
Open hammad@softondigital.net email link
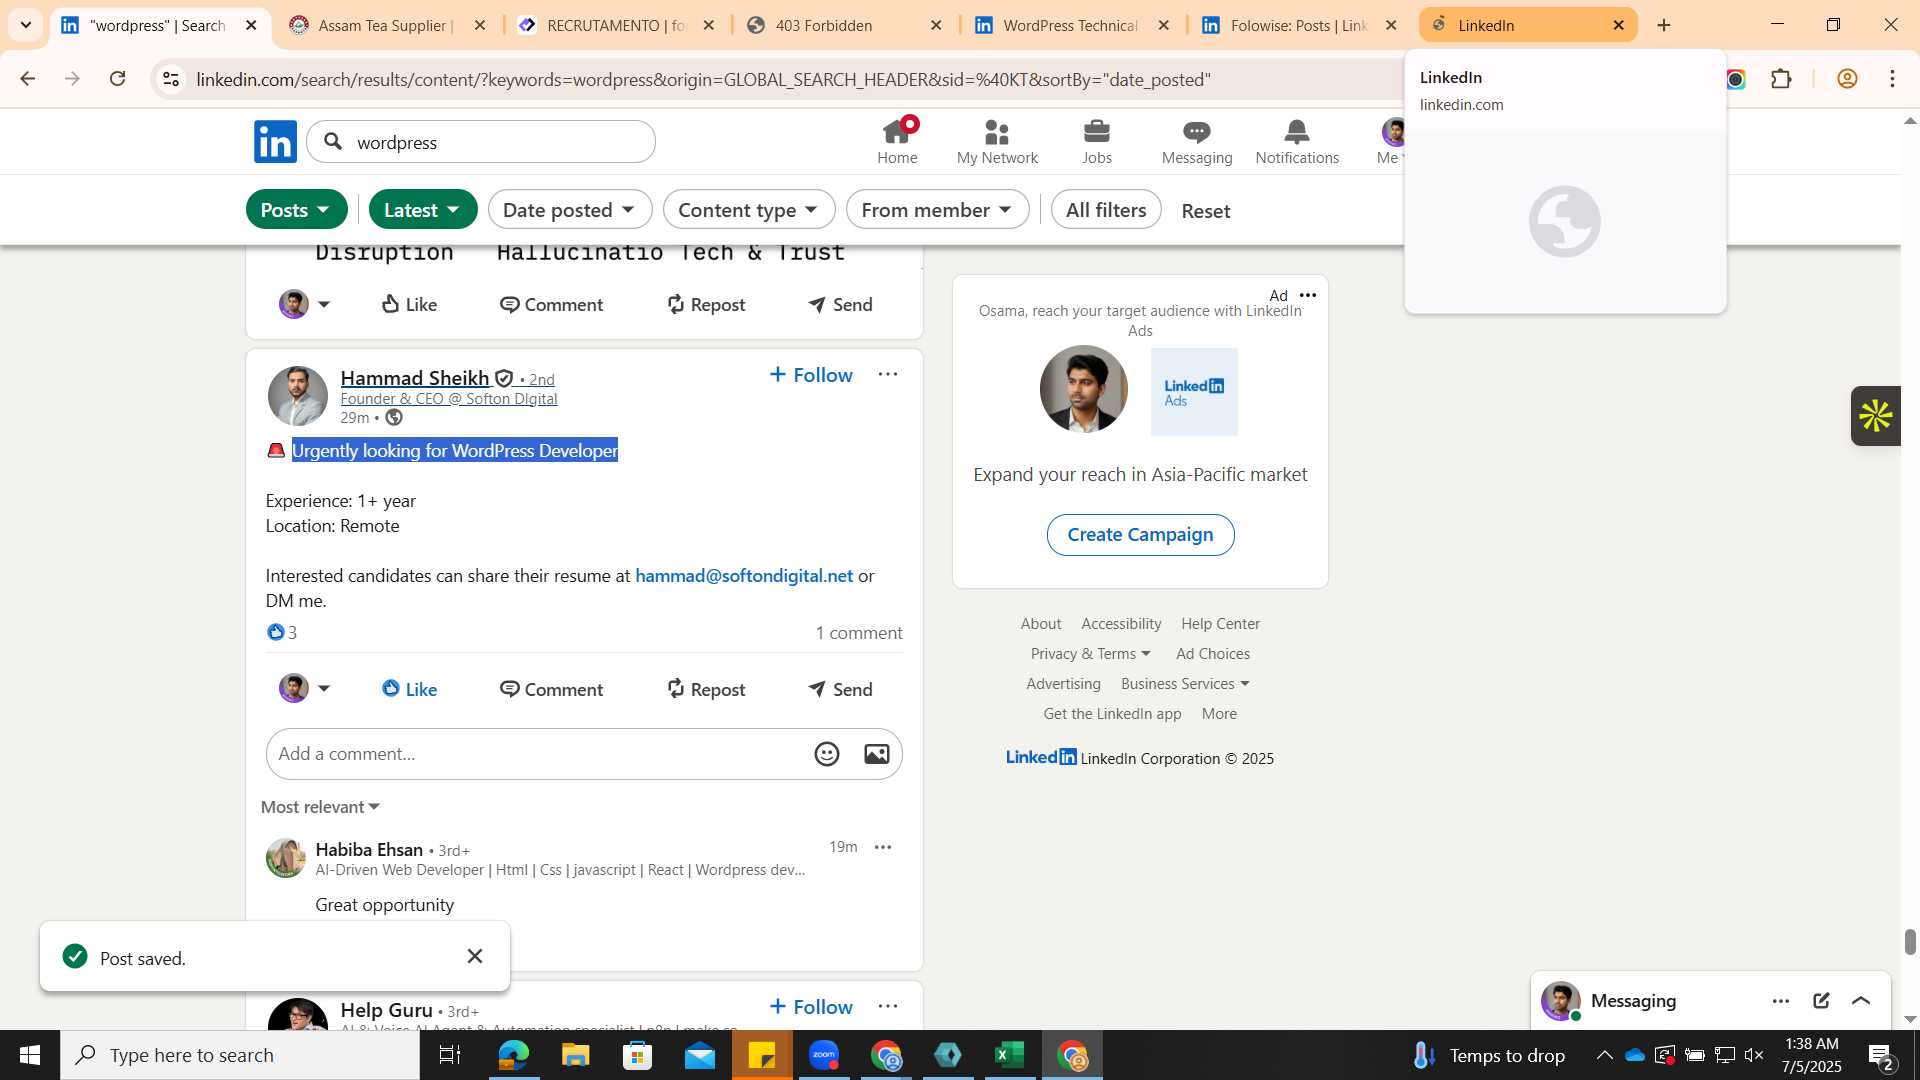tap(744, 575)
